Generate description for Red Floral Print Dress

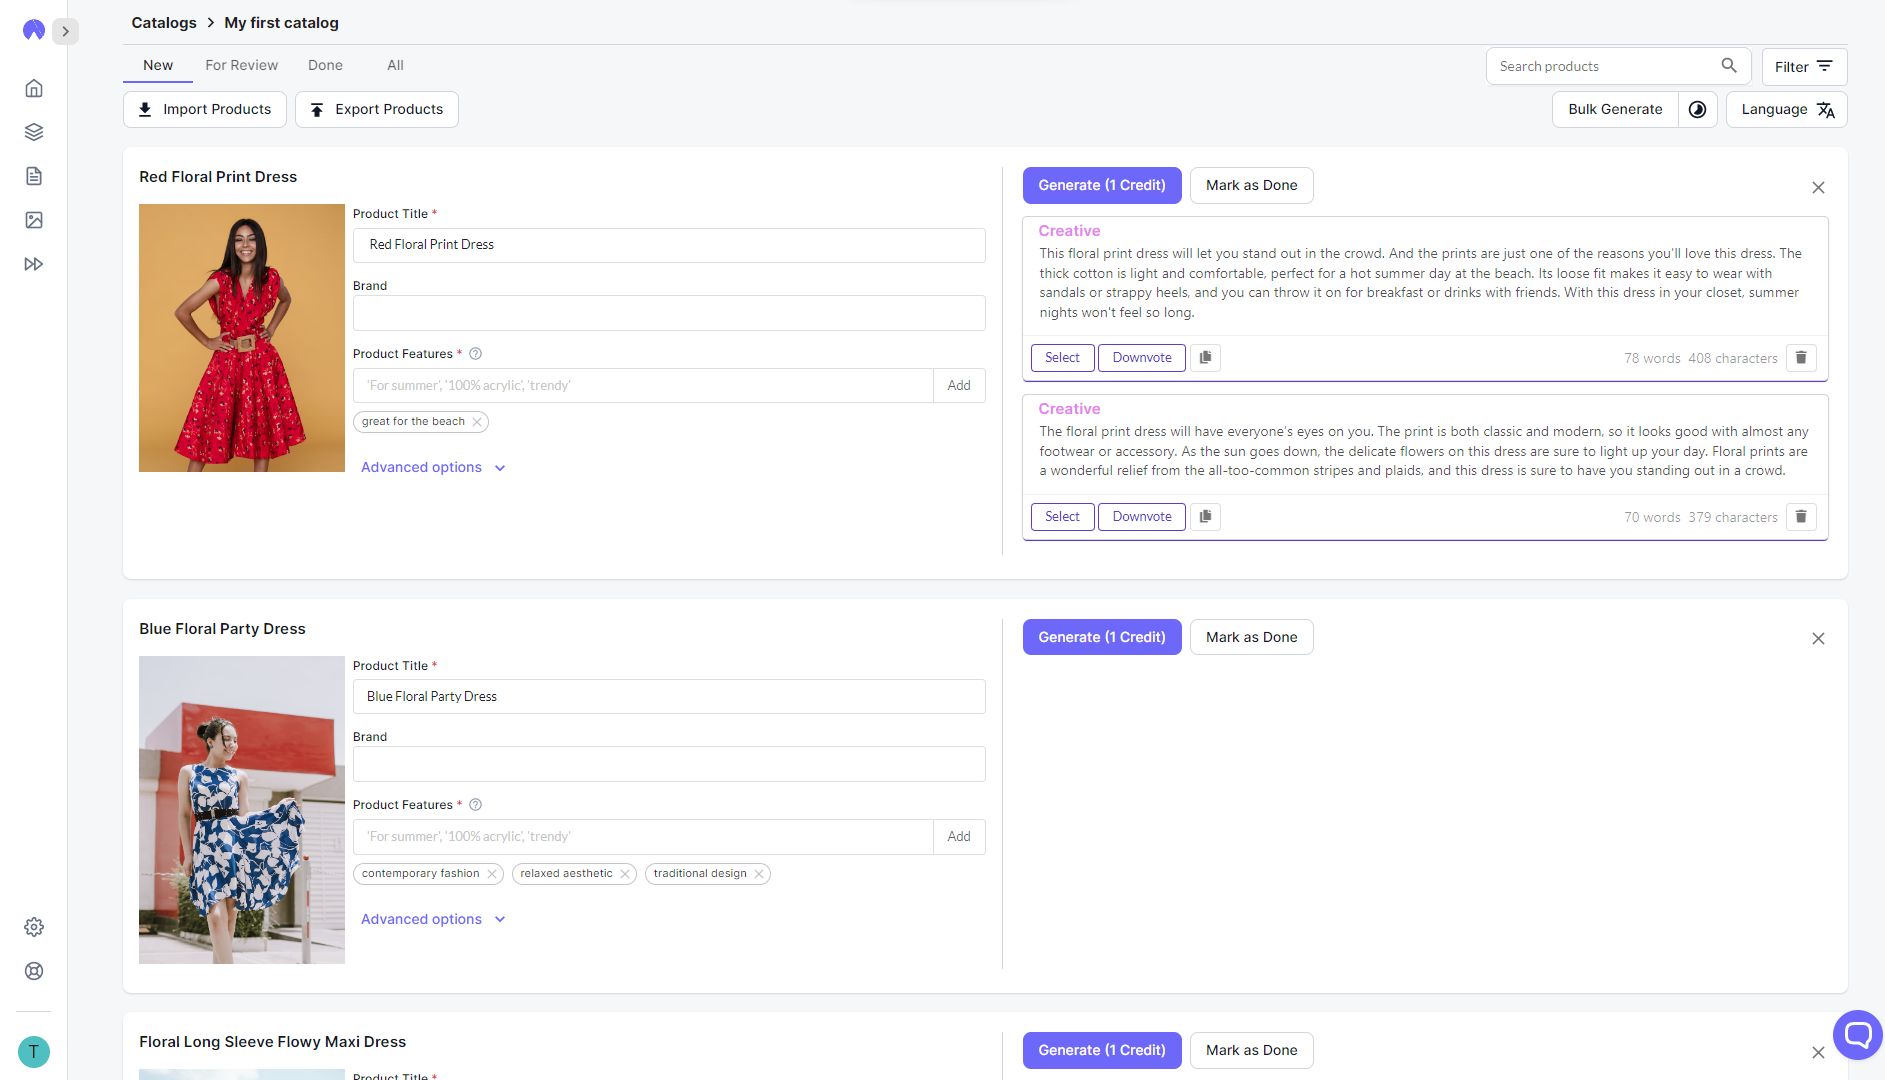1102,185
